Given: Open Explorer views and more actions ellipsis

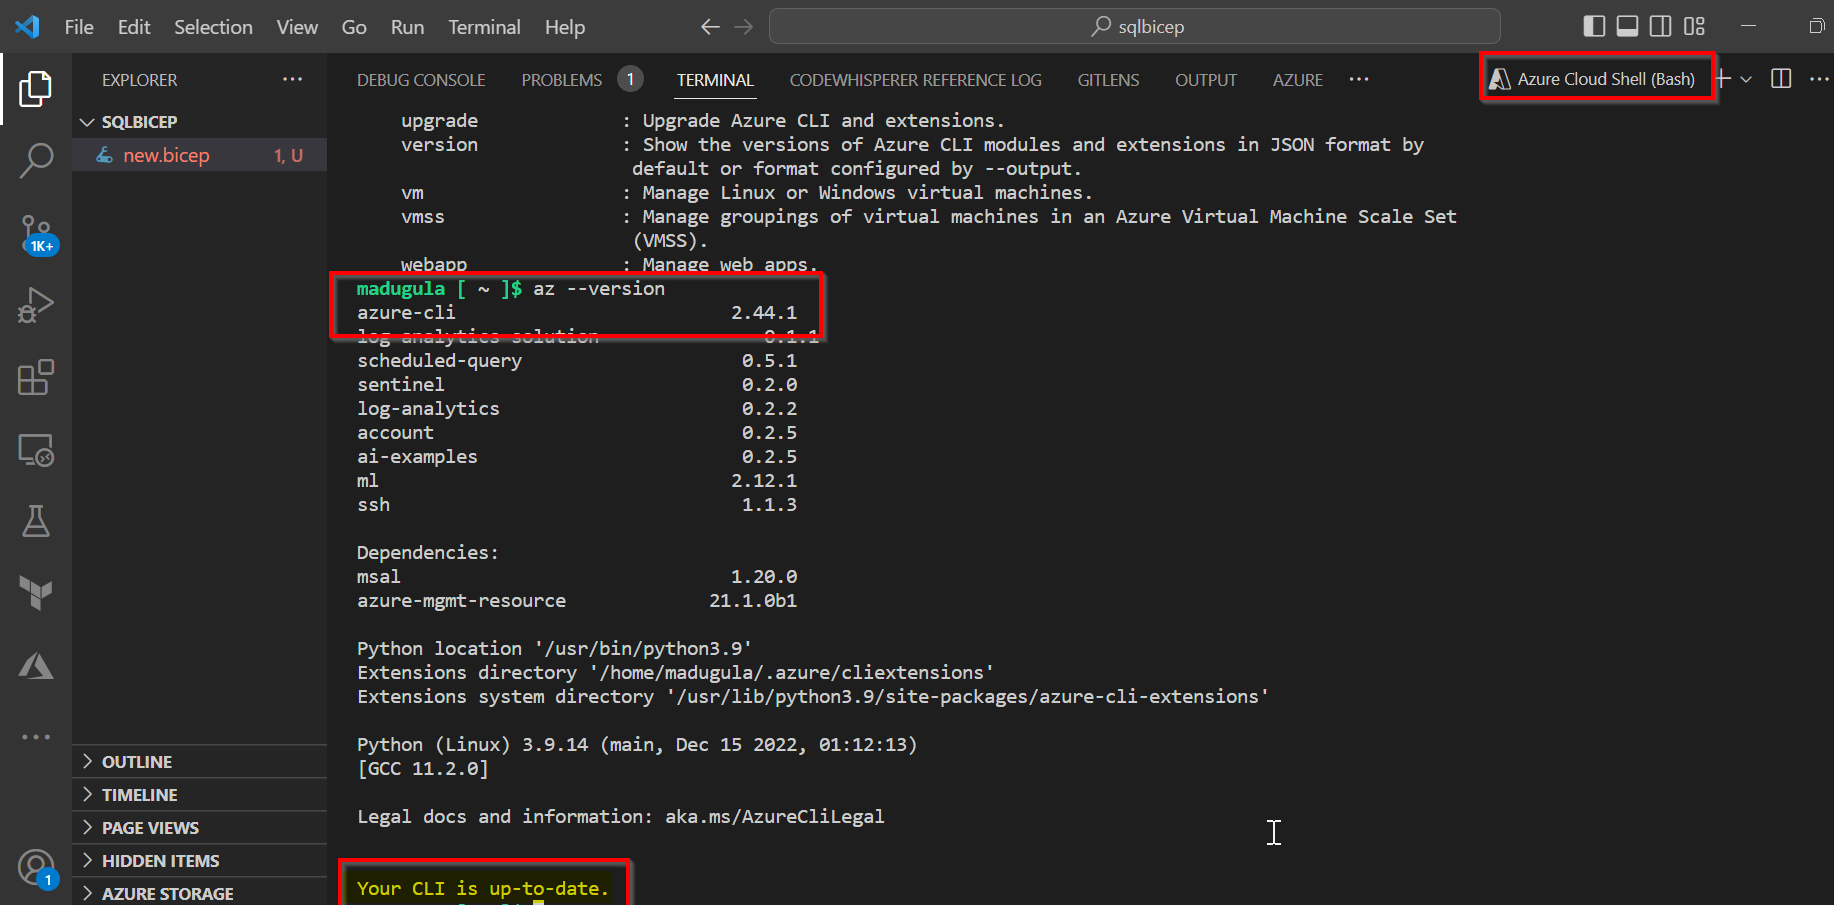Looking at the screenshot, I should click(x=292, y=79).
